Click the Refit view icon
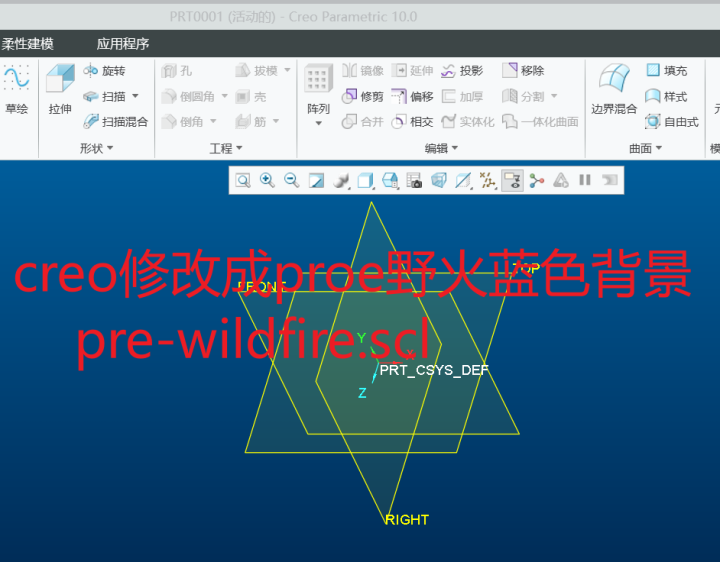This screenshot has height=562, width=720. 243,180
